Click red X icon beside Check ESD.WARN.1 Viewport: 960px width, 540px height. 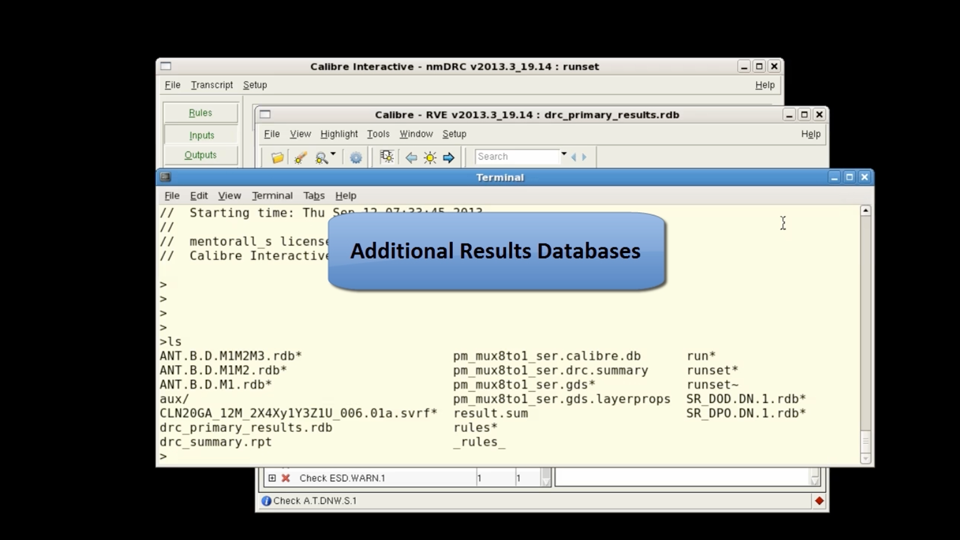coord(285,478)
